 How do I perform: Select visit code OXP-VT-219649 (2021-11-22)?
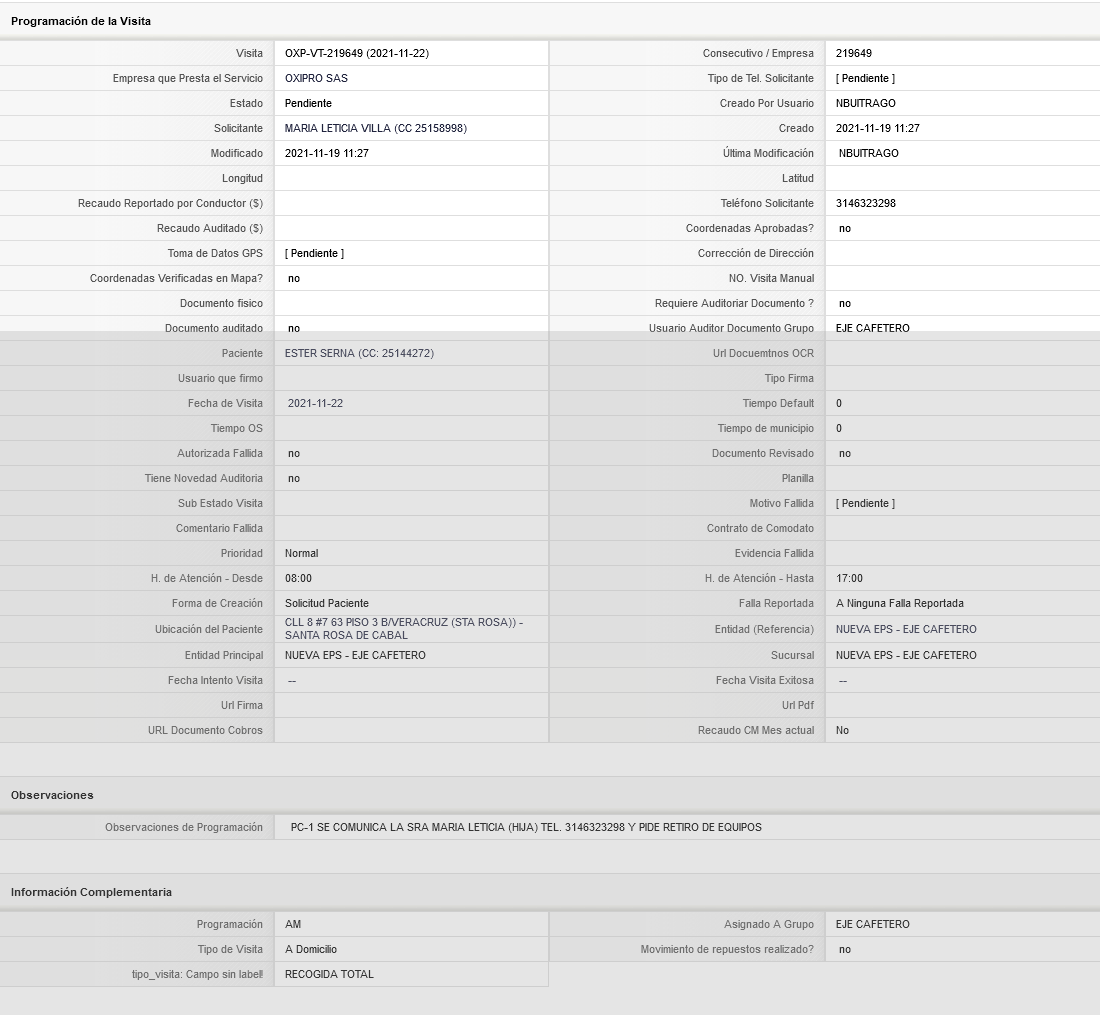(x=356, y=53)
